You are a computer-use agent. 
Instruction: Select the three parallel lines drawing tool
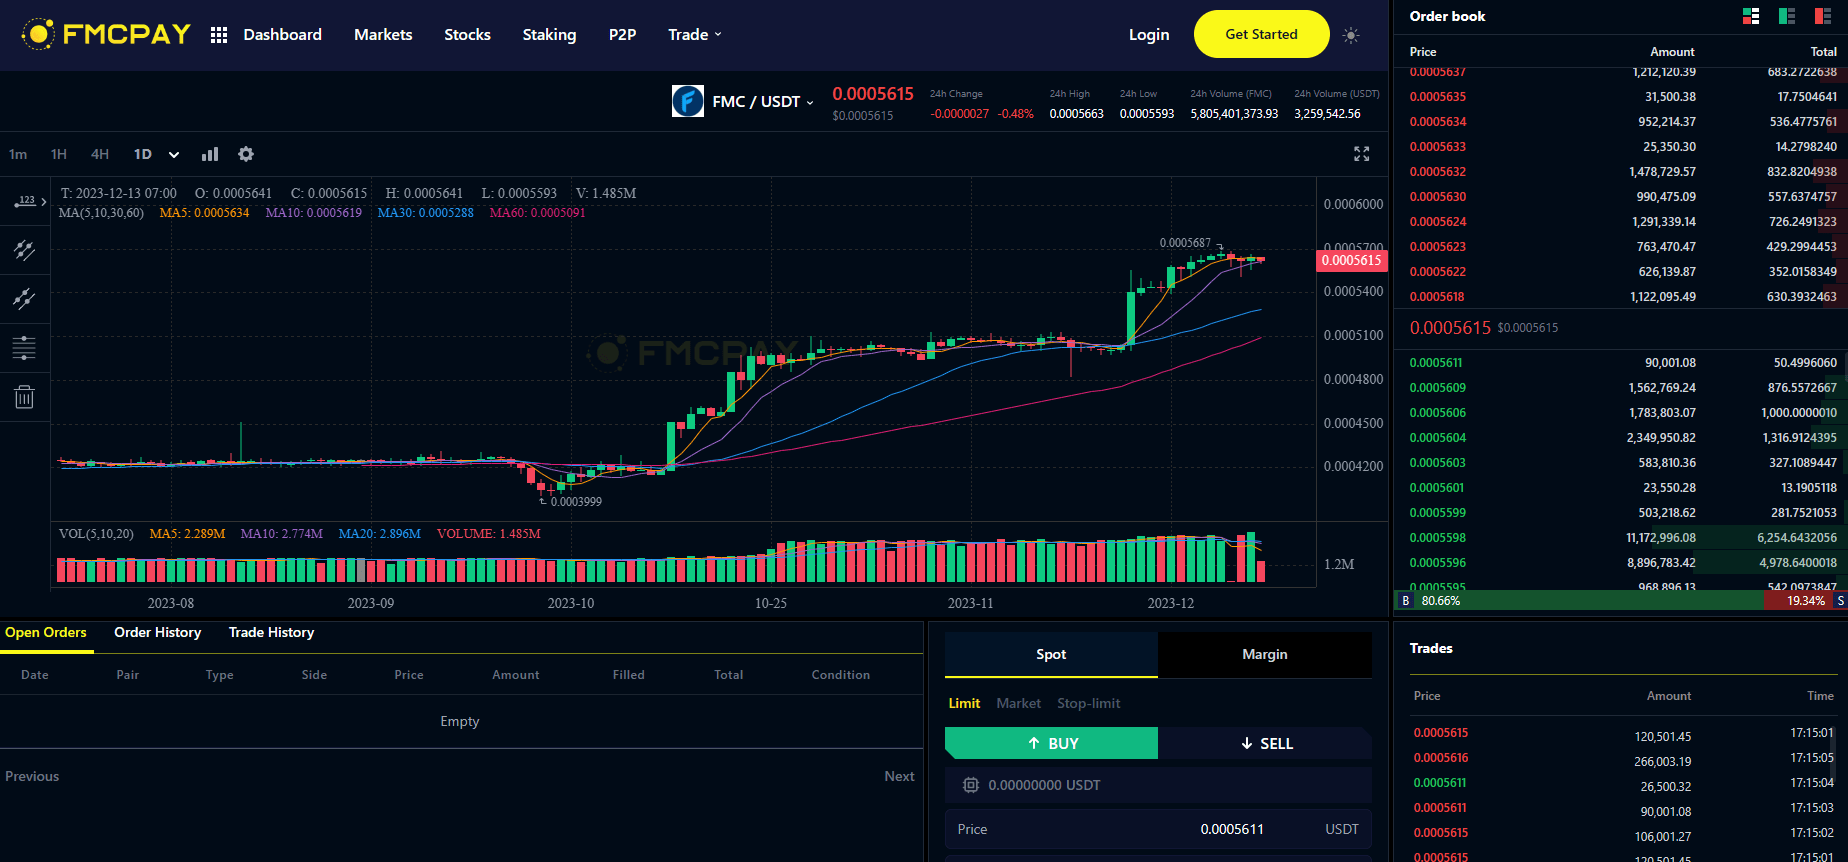point(24,250)
